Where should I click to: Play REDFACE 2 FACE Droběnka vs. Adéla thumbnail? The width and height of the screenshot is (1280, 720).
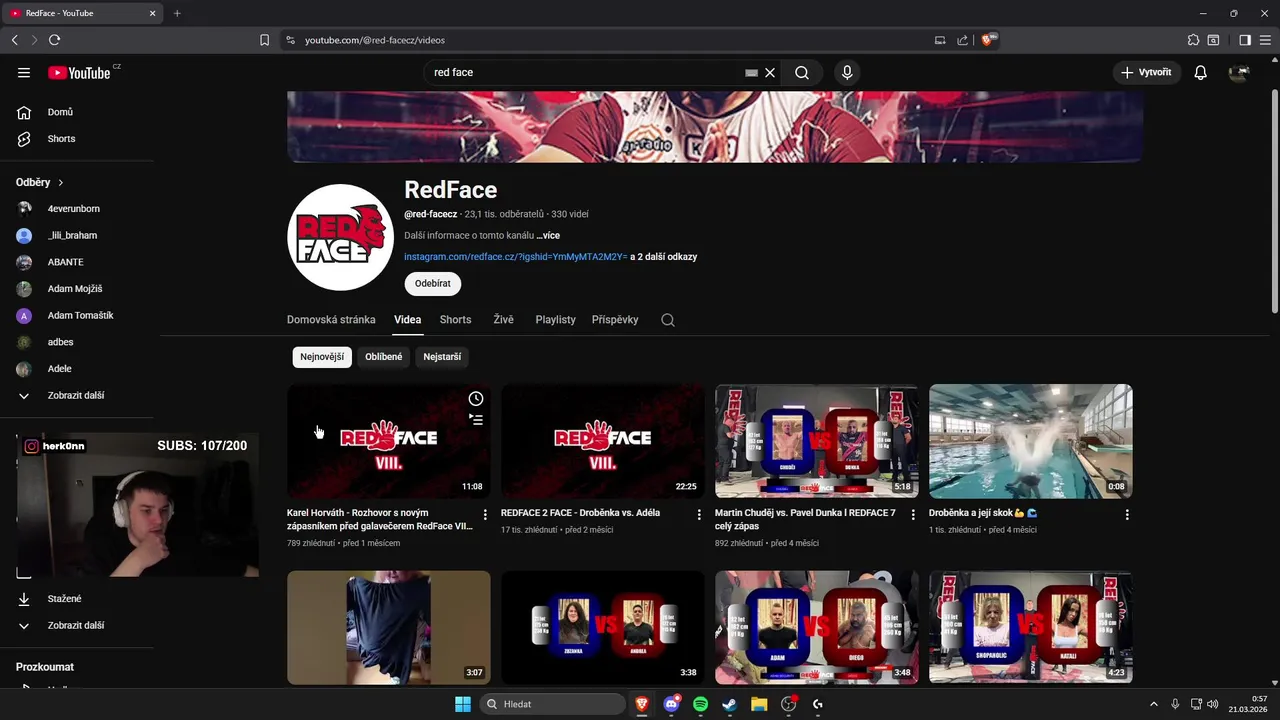603,441
